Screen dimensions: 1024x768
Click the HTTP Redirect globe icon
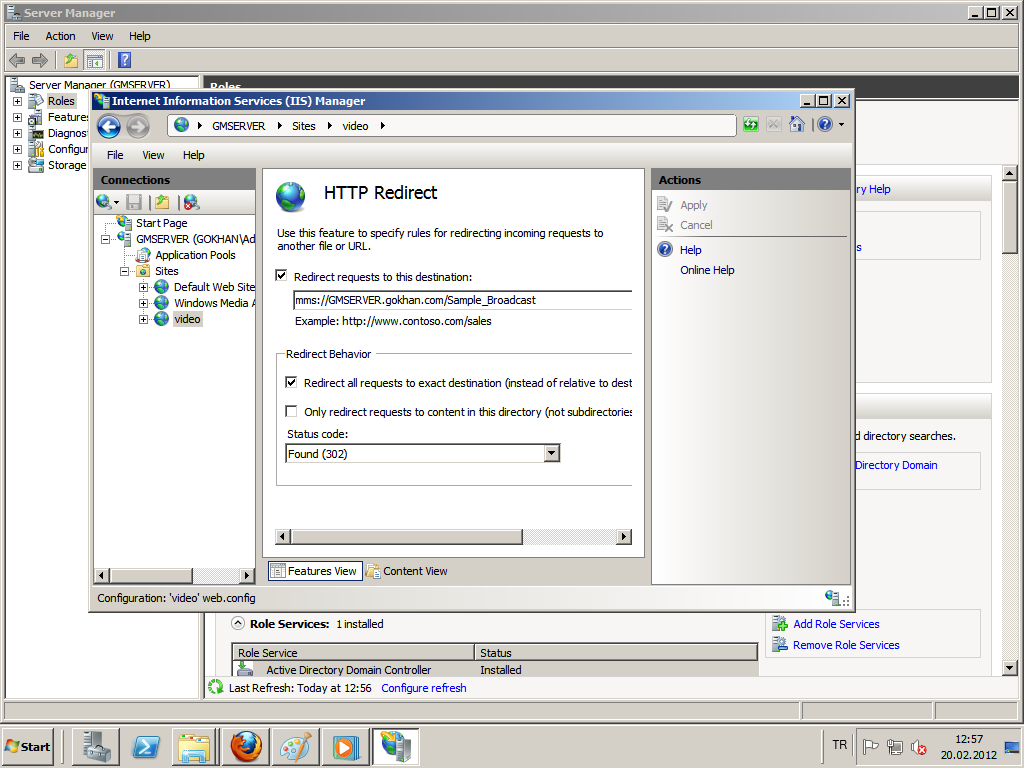pyautogui.click(x=291, y=197)
